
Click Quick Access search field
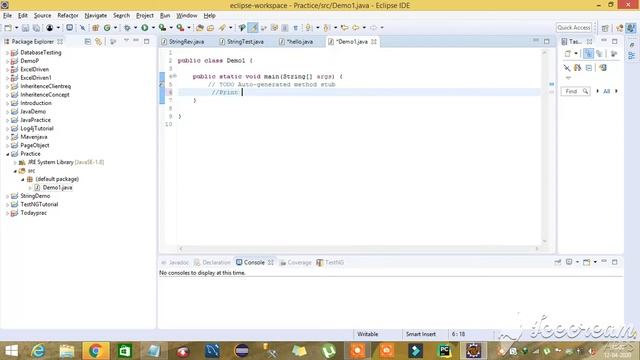[573, 28]
